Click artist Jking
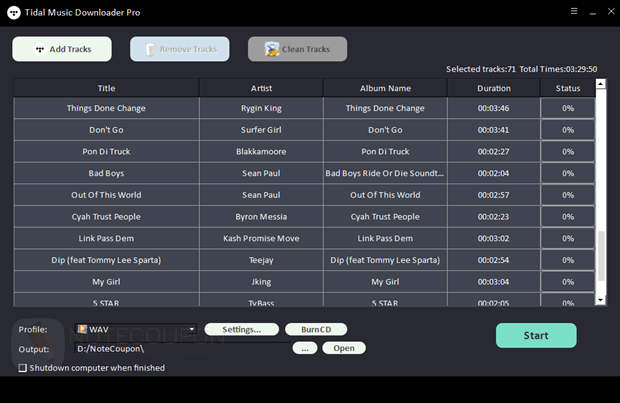This screenshot has height=403, width=620. coord(261,282)
